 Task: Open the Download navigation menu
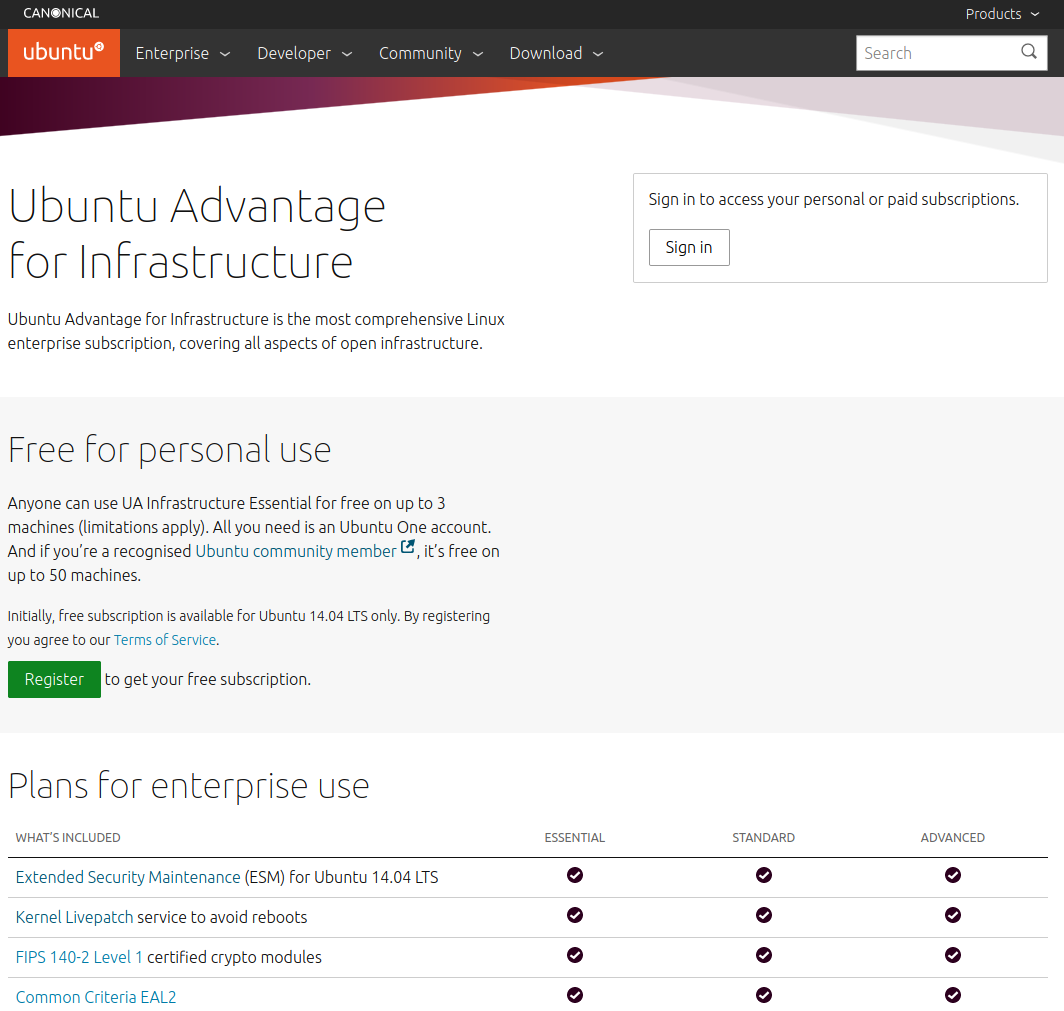point(556,53)
